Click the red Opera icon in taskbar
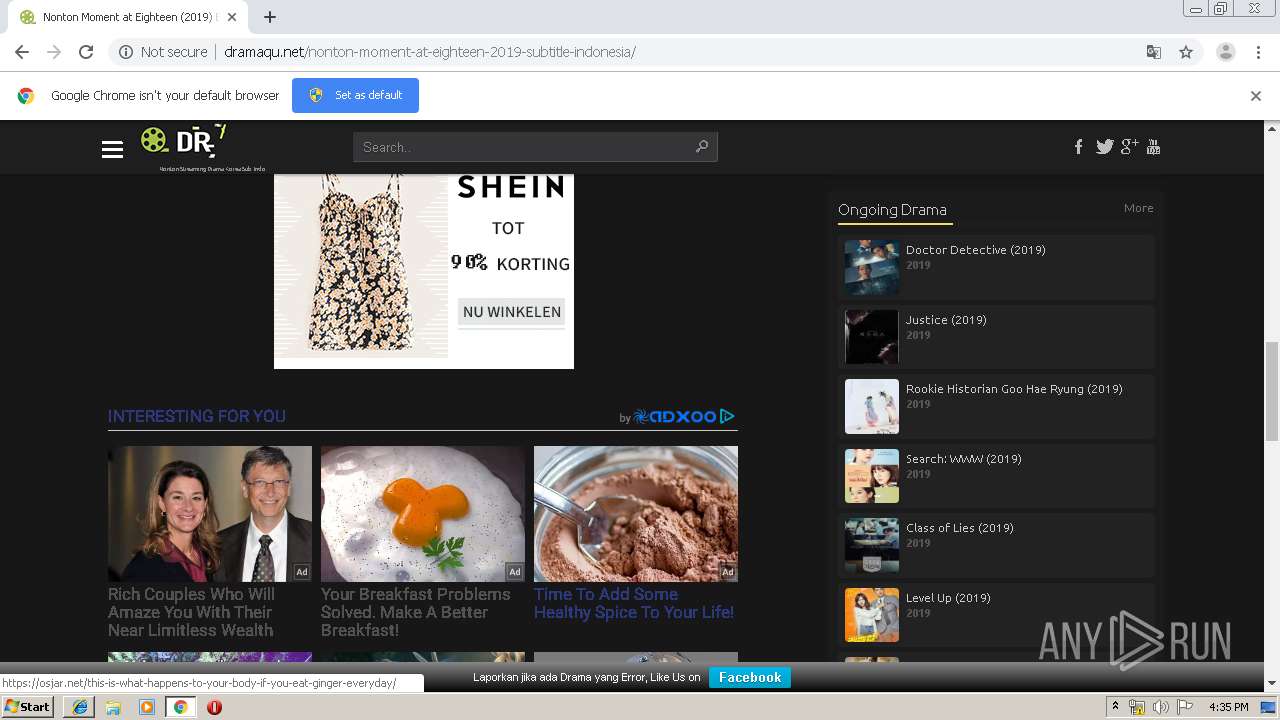 (214, 707)
